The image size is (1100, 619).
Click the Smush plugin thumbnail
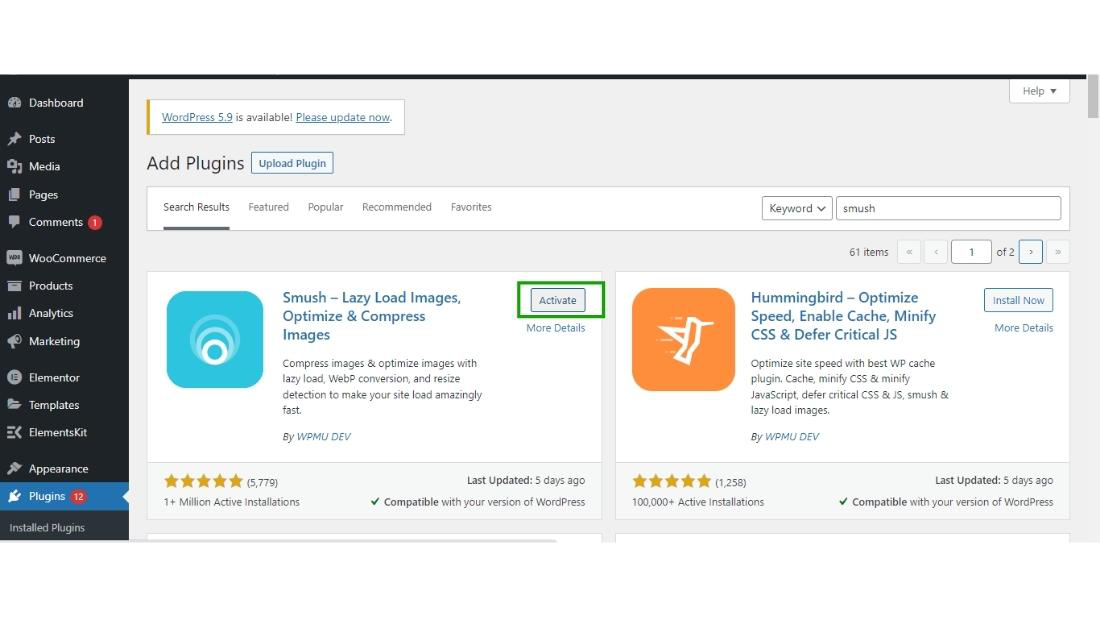tap(215, 339)
